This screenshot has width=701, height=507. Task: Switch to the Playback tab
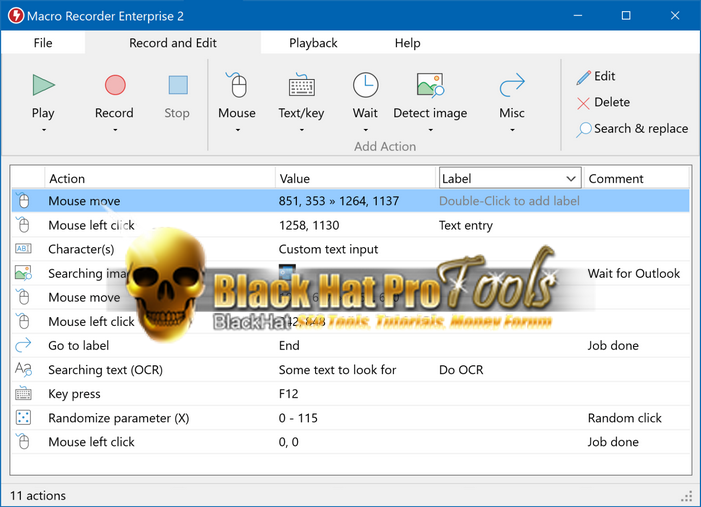313,43
